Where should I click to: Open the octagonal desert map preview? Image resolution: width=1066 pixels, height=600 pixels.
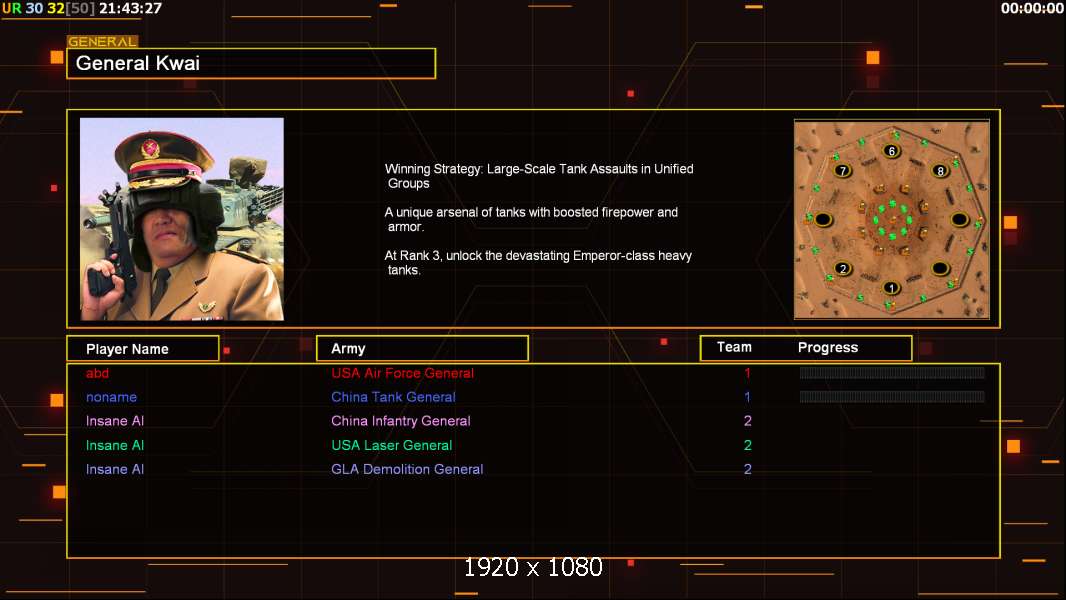point(891,219)
